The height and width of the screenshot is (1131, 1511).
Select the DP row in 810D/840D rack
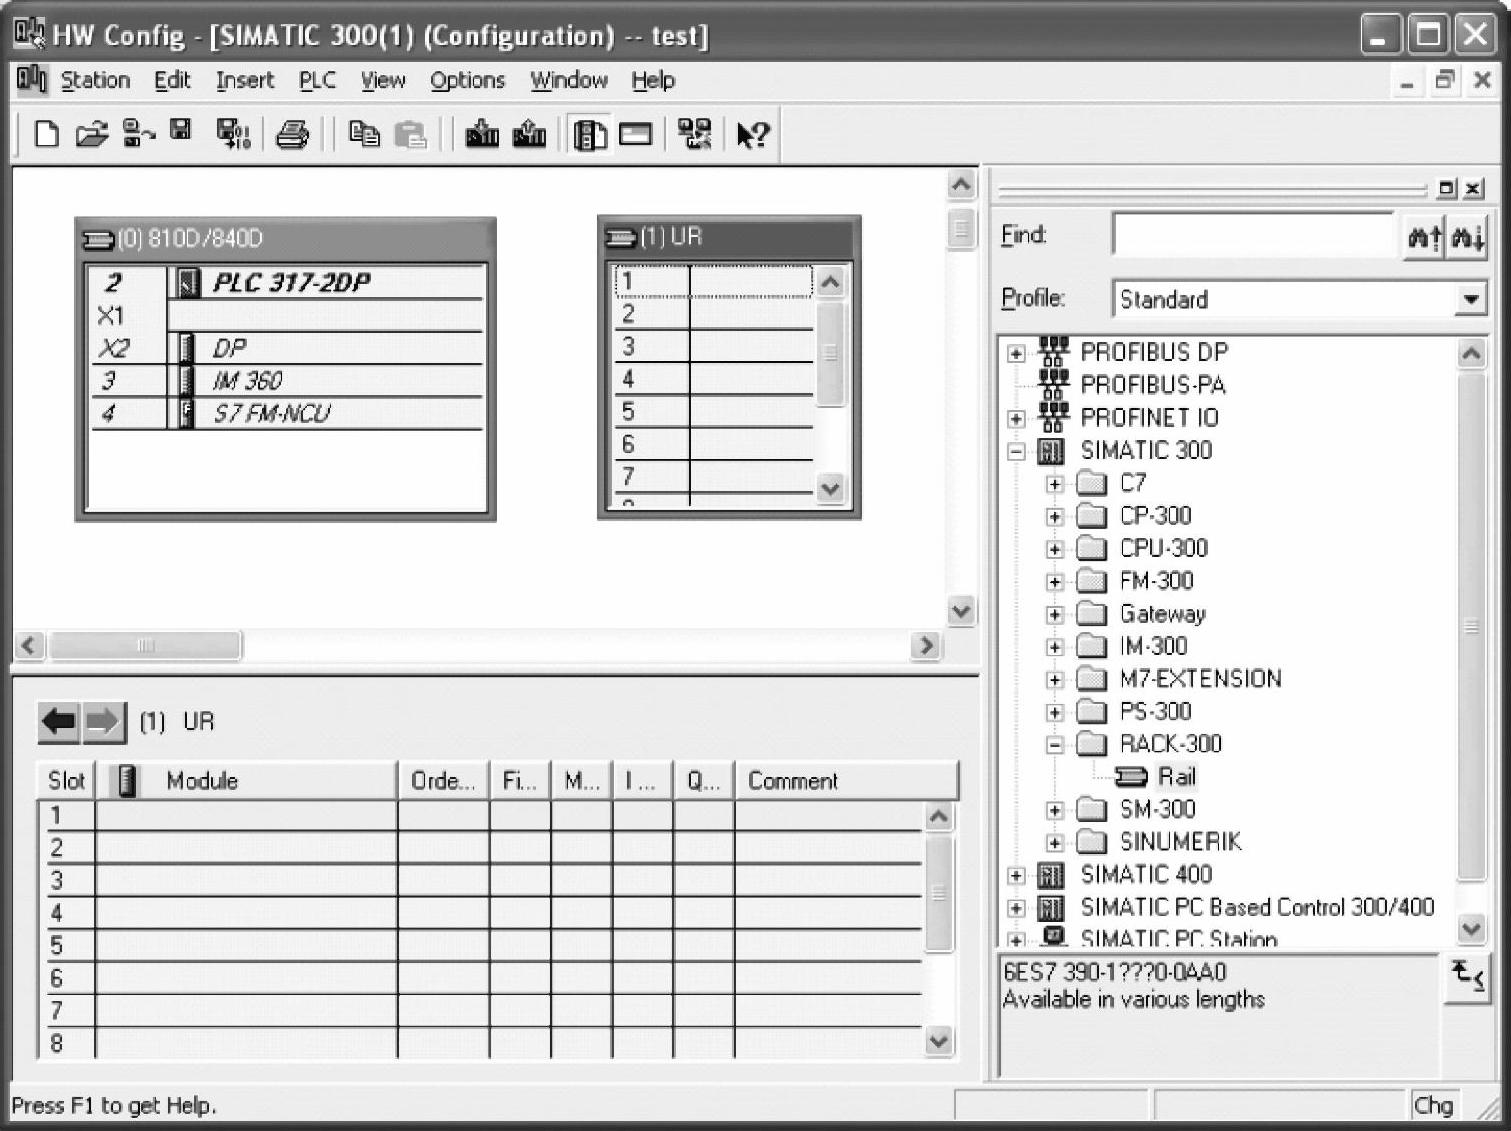[286, 348]
